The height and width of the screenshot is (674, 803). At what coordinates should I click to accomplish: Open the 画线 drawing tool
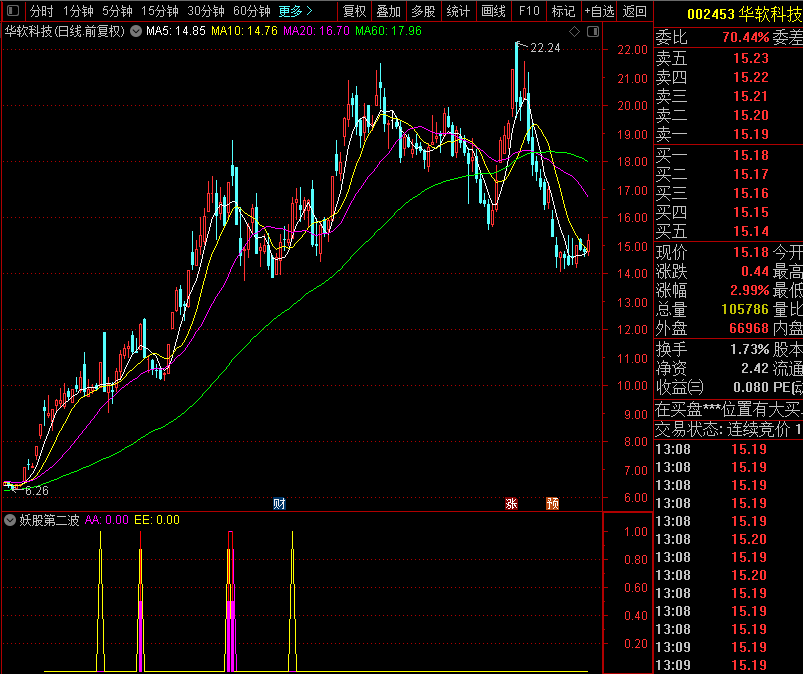tap(493, 12)
